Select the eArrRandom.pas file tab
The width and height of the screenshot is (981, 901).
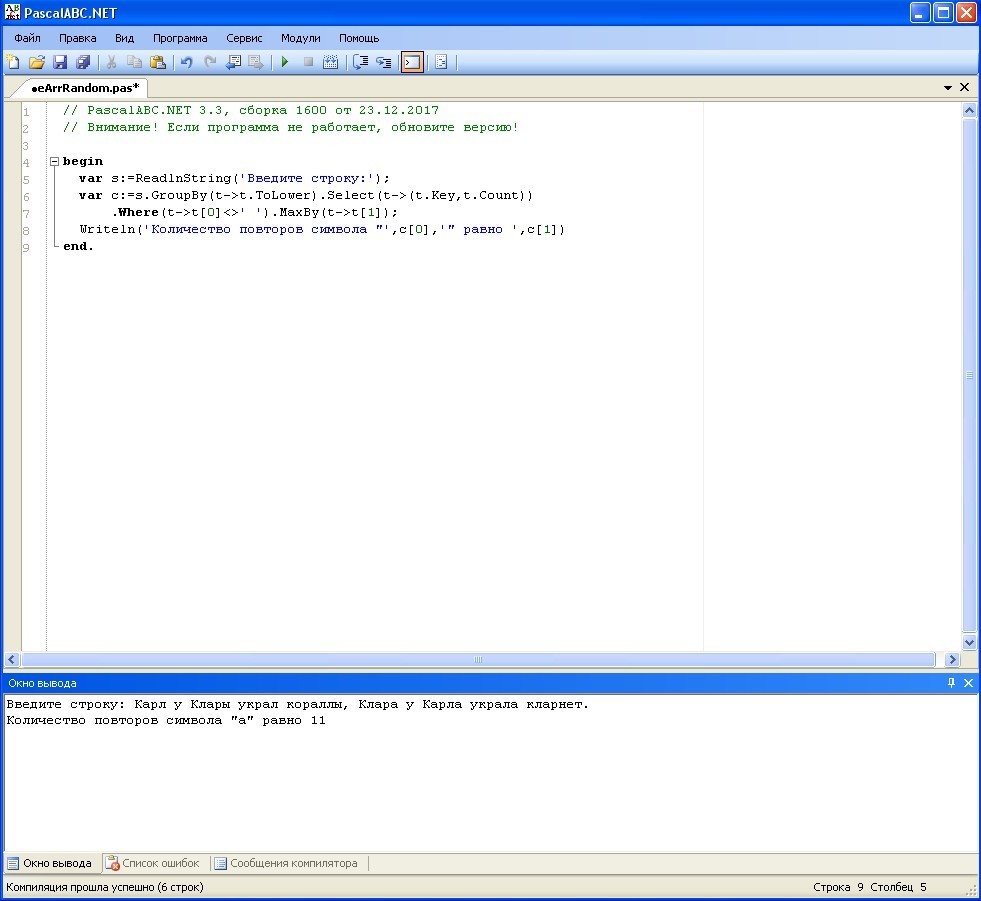point(84,88)
